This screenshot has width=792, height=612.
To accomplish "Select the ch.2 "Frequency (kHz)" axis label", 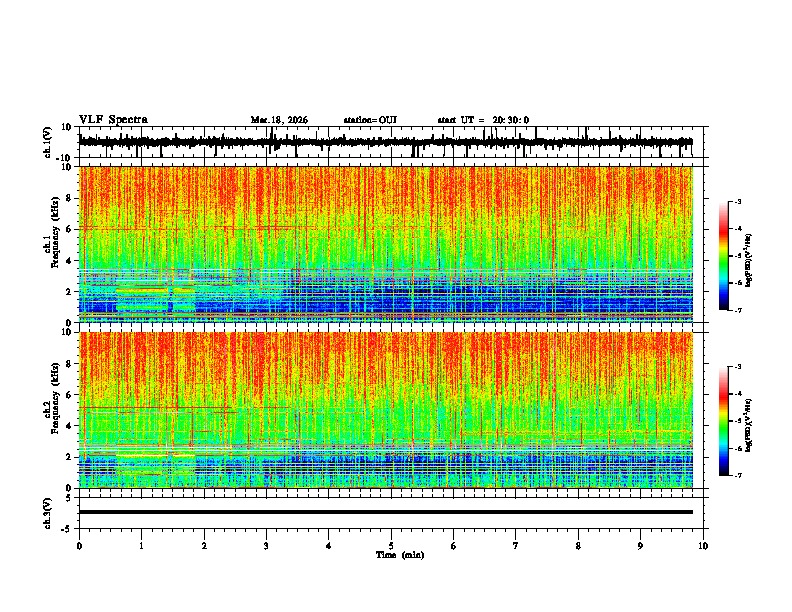I will [x=56, y=398].
